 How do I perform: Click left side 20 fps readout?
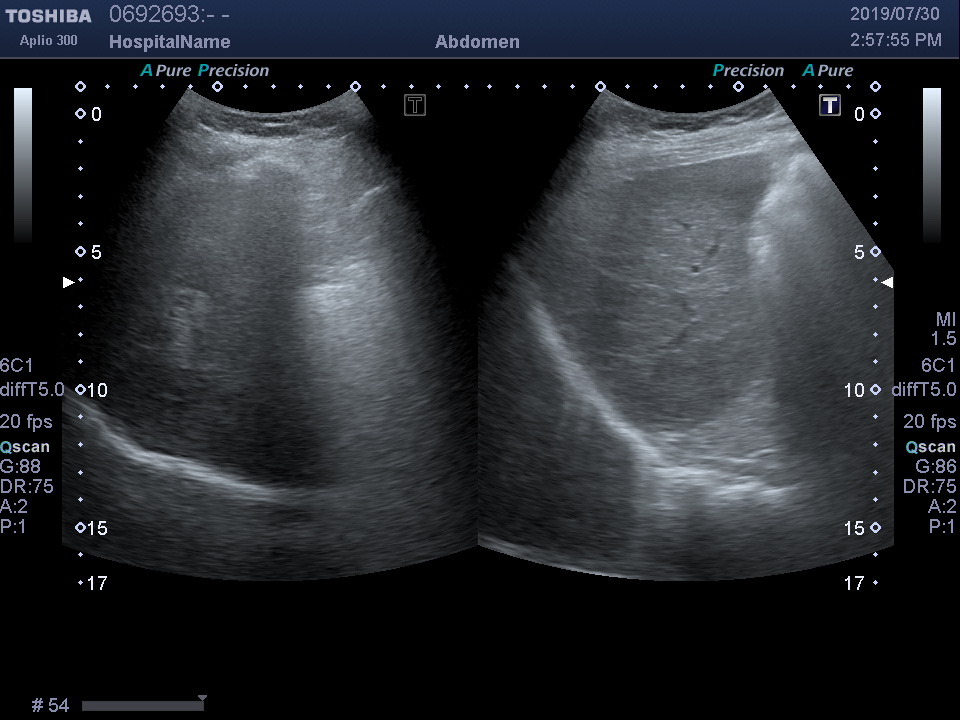[x=26, y=421]
